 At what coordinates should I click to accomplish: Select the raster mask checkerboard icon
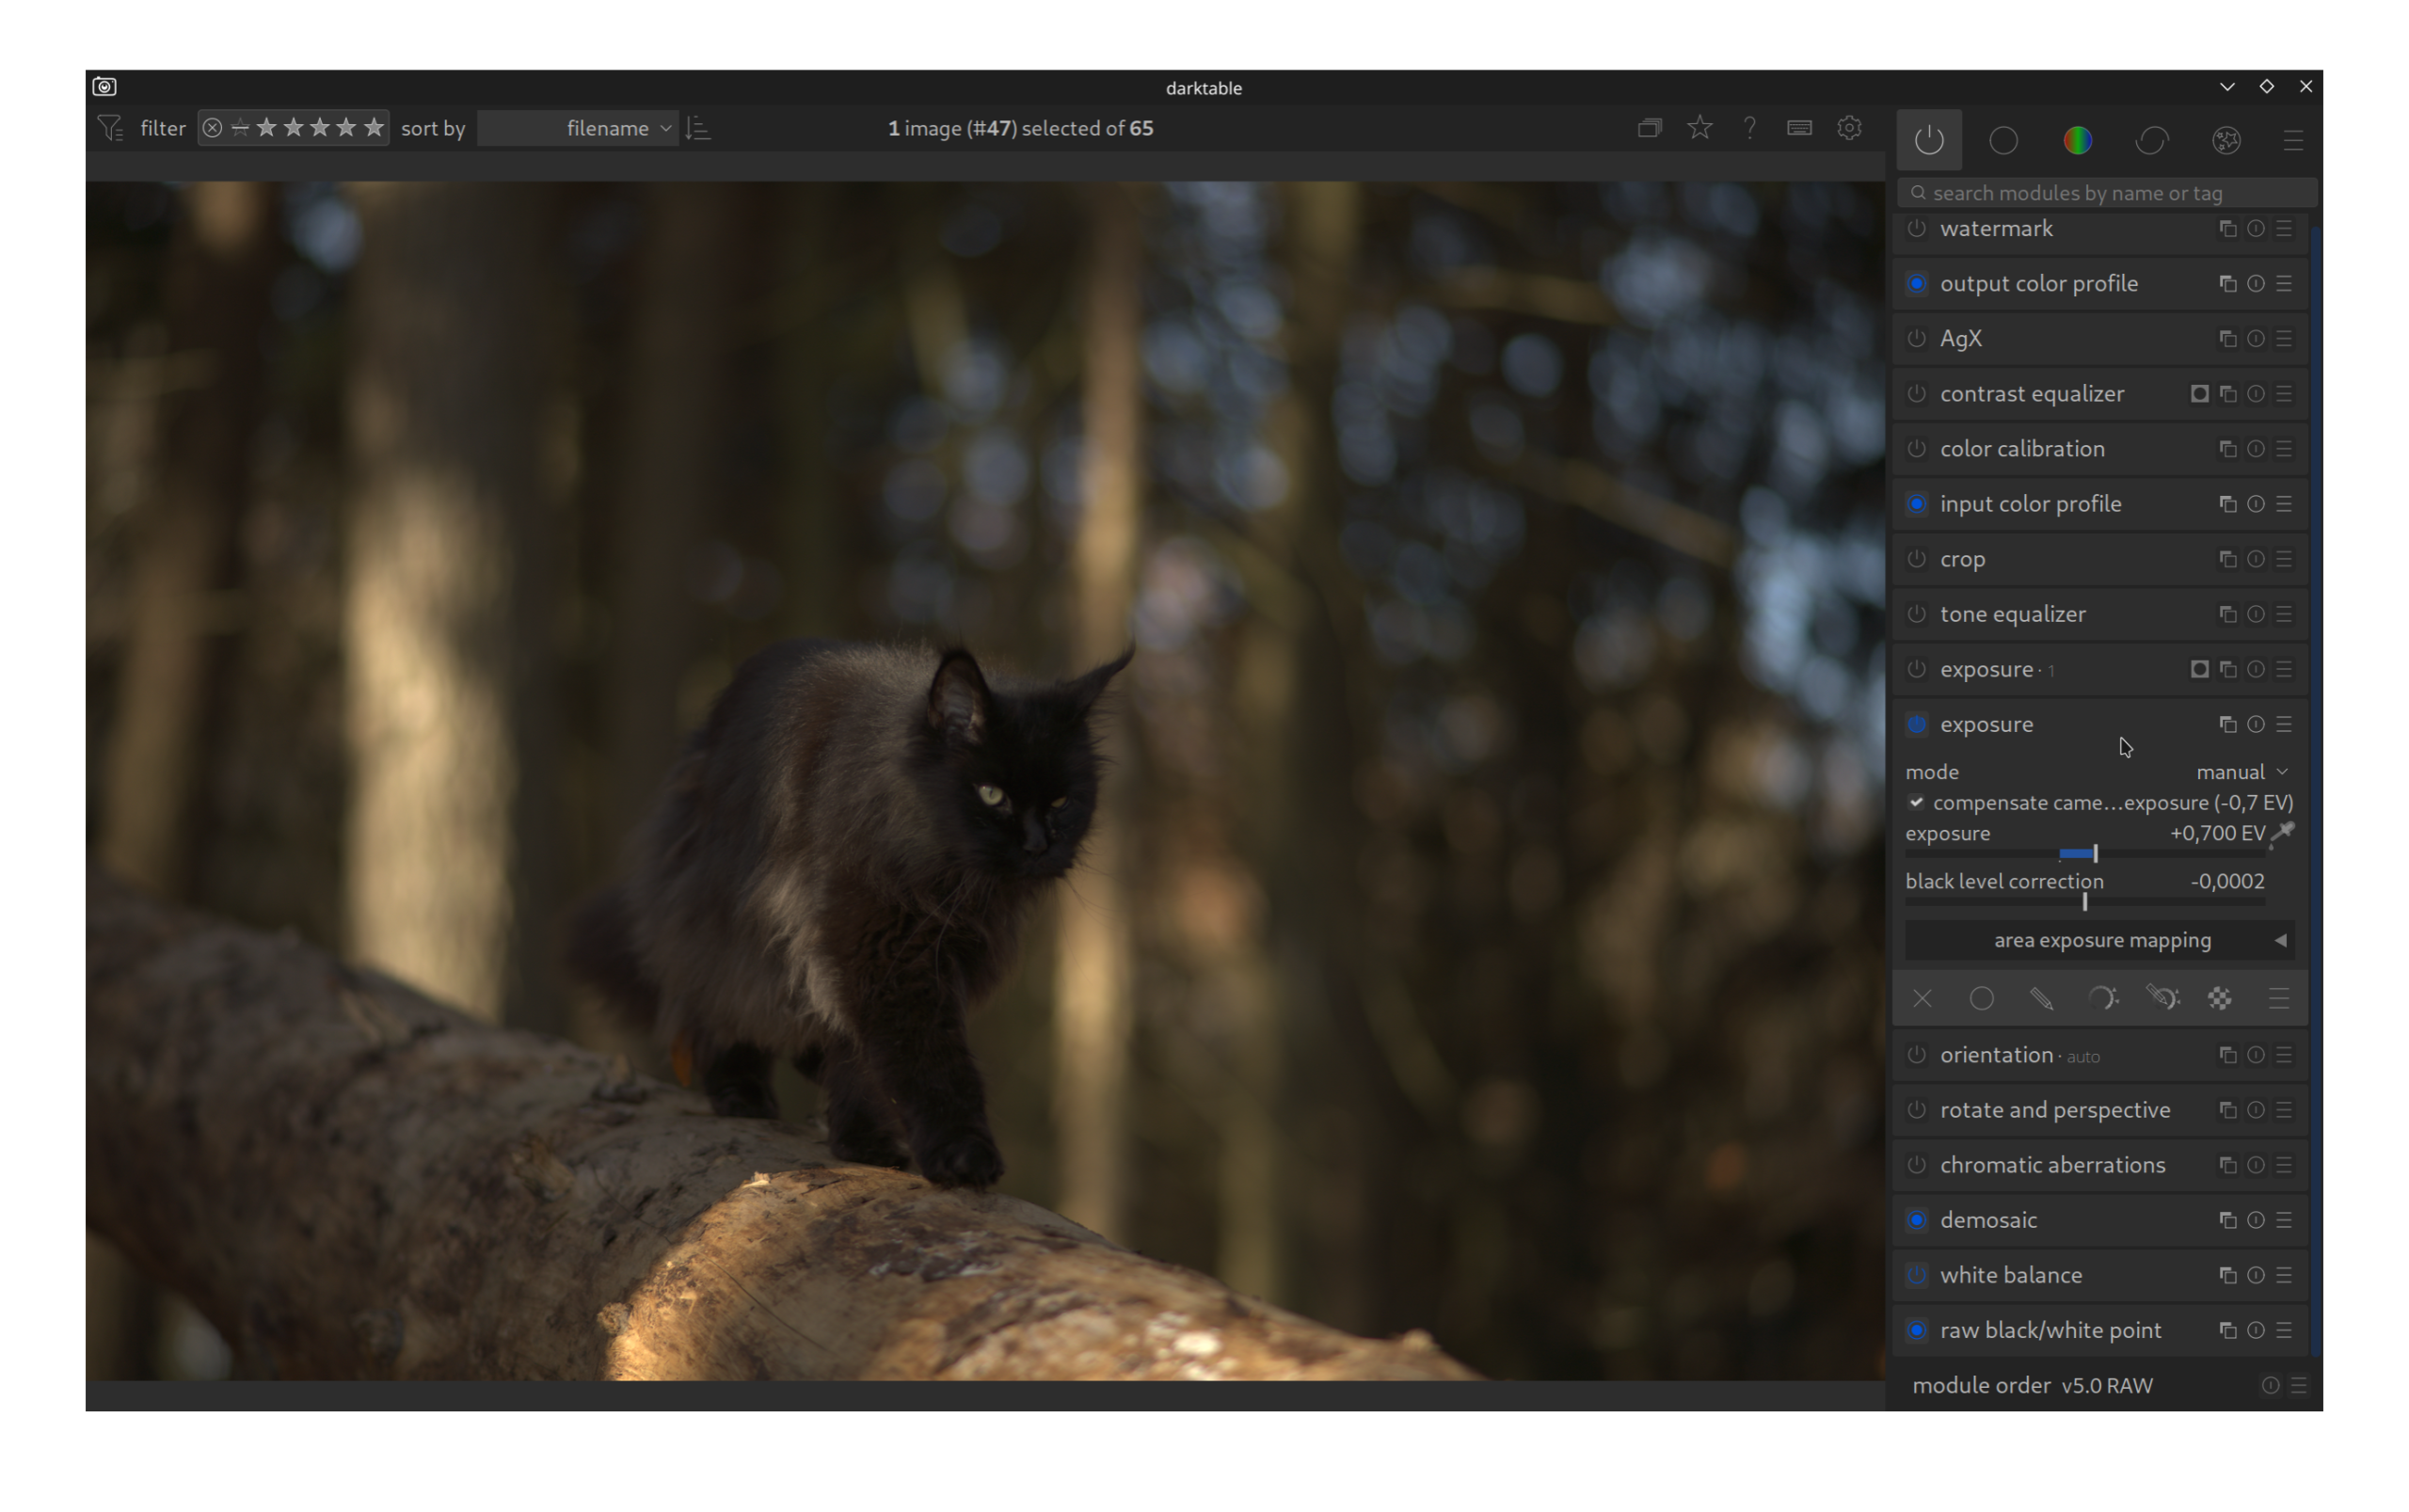click(x=2219, y=998)
